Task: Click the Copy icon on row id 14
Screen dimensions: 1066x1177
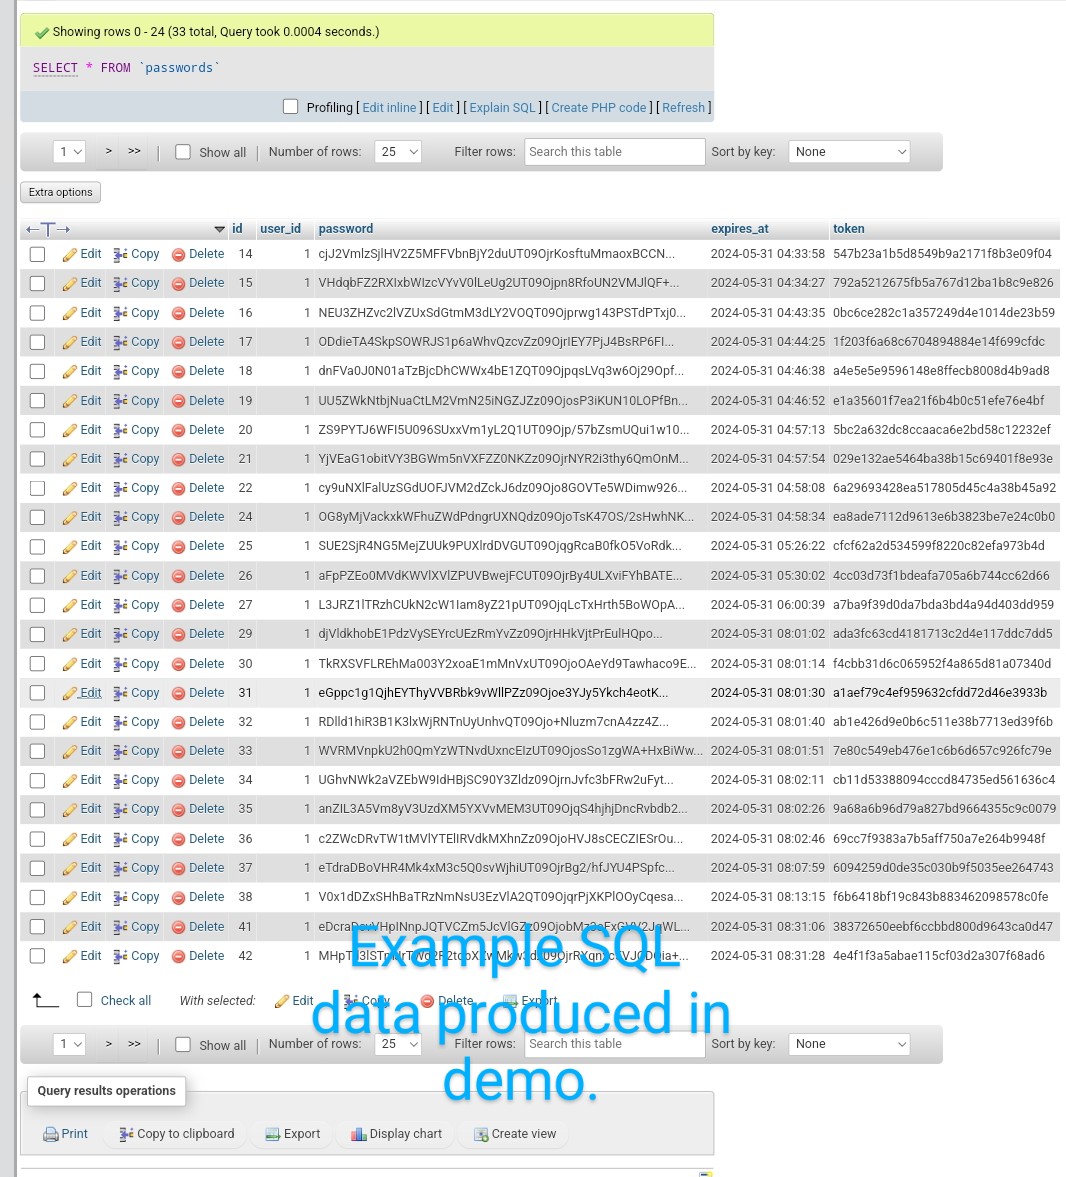Action: point(135,254)
